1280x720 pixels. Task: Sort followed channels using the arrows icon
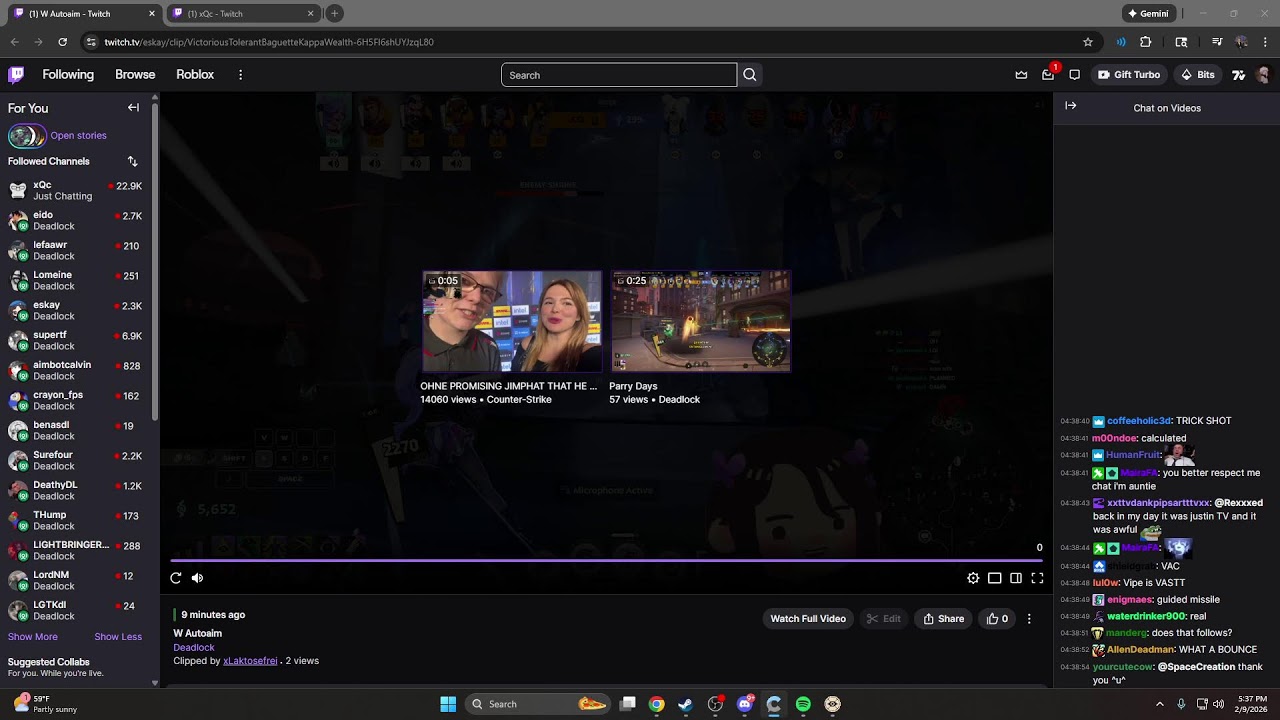coord(132,161)
